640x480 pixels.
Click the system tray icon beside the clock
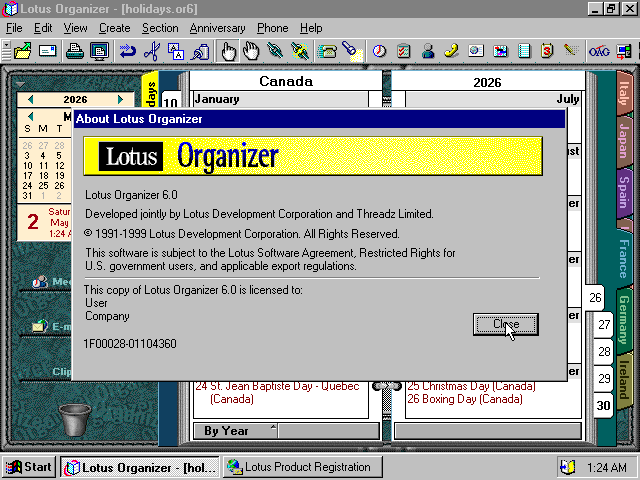click(x=568, y=467)
